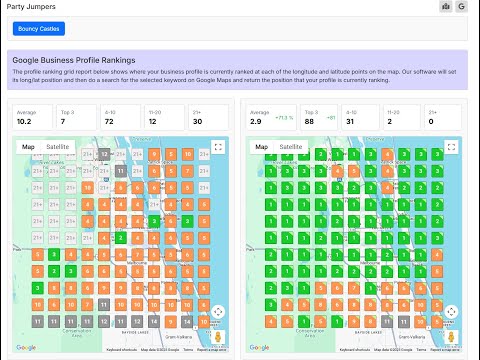Screen dimensions: 480x360
Task: Open Keyboard shortcuts on the left map
Action: [x=122, y=350]
